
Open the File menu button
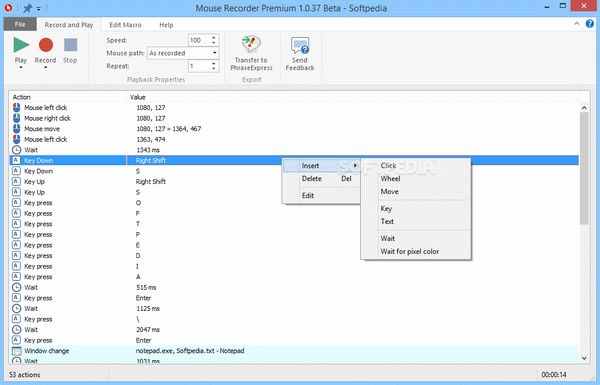20,24
